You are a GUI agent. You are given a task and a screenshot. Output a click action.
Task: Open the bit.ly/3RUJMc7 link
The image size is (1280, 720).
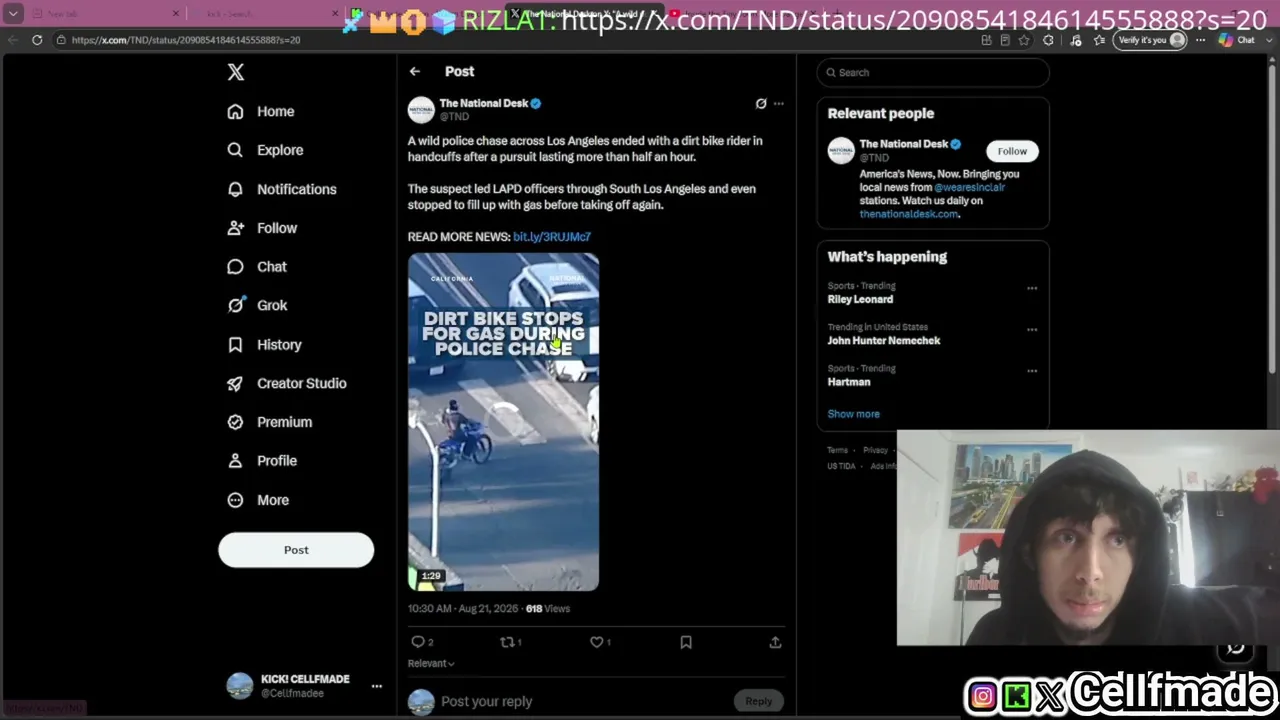tap(552, 237)
